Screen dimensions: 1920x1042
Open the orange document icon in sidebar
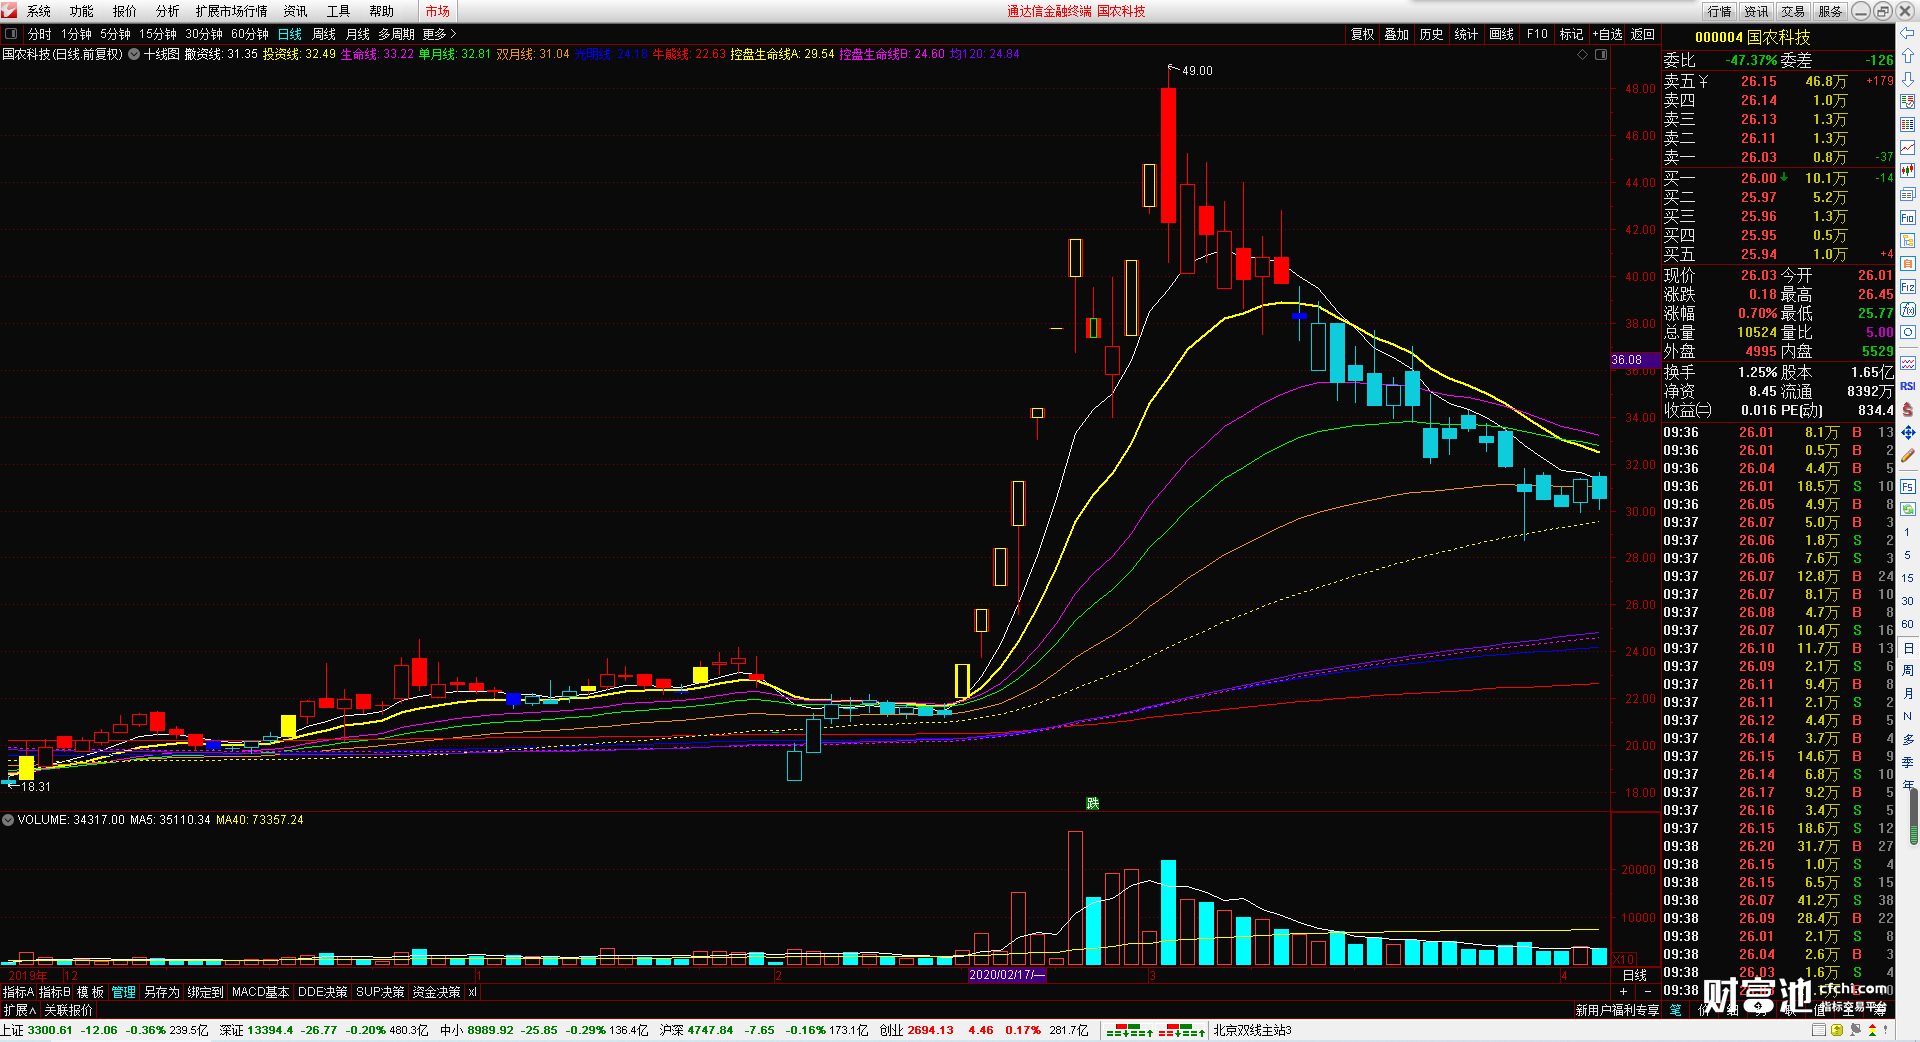click(x=1908, y=264)
